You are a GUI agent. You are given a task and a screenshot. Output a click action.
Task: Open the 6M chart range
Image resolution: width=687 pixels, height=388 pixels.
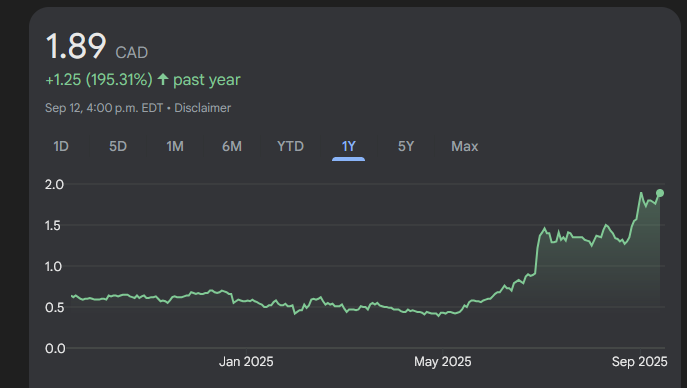click(x=232, y=146)
